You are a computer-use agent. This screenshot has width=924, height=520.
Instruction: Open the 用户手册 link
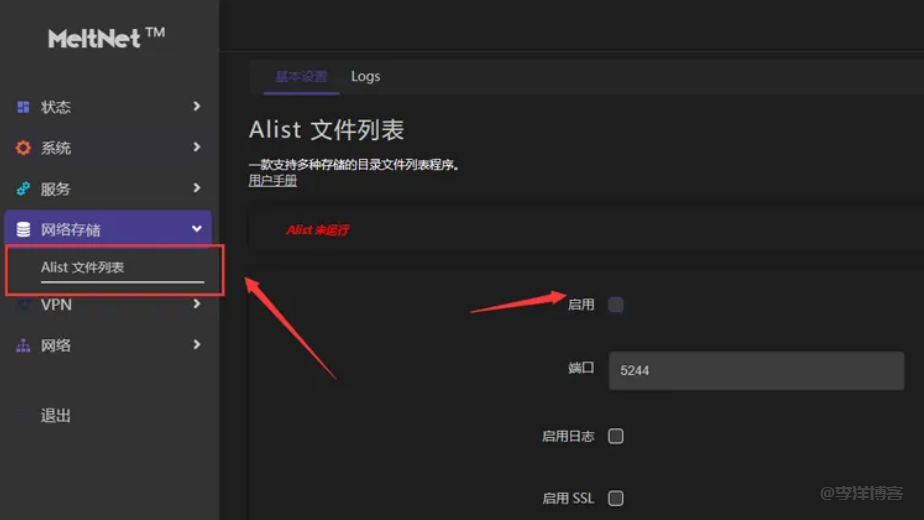tap(272, 181)
